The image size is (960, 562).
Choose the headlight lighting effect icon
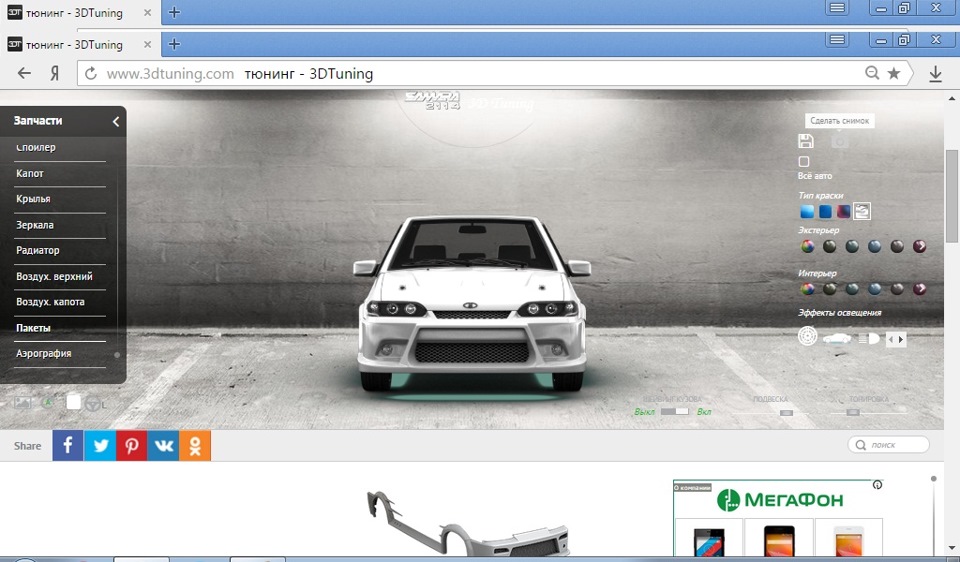(869, 338)
